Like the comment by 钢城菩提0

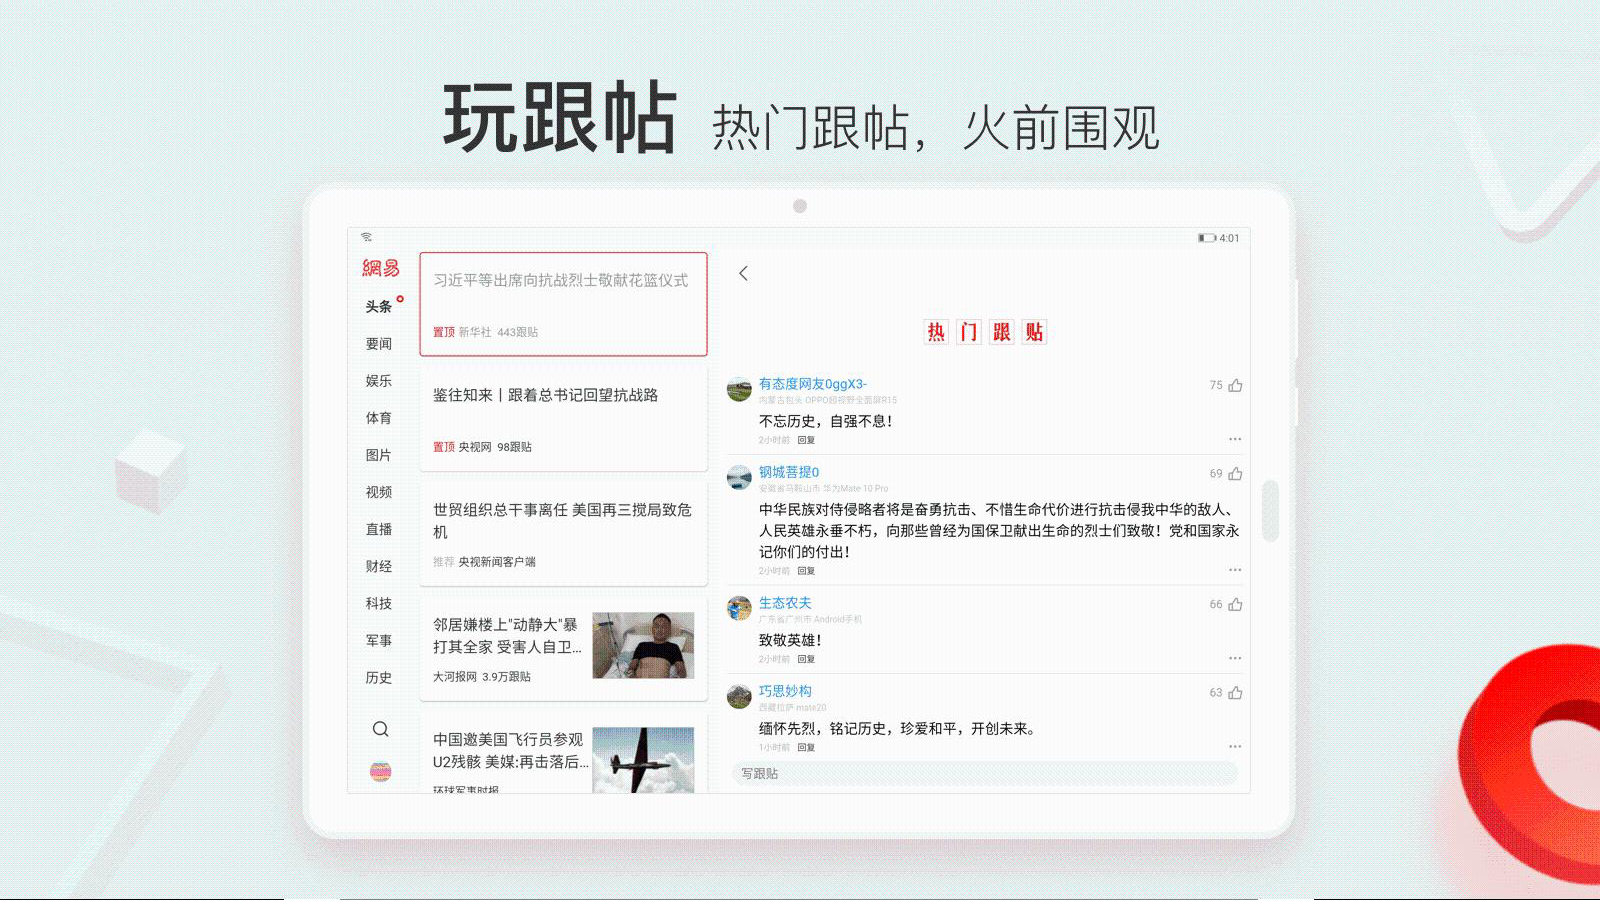[x=1235, y=473]
